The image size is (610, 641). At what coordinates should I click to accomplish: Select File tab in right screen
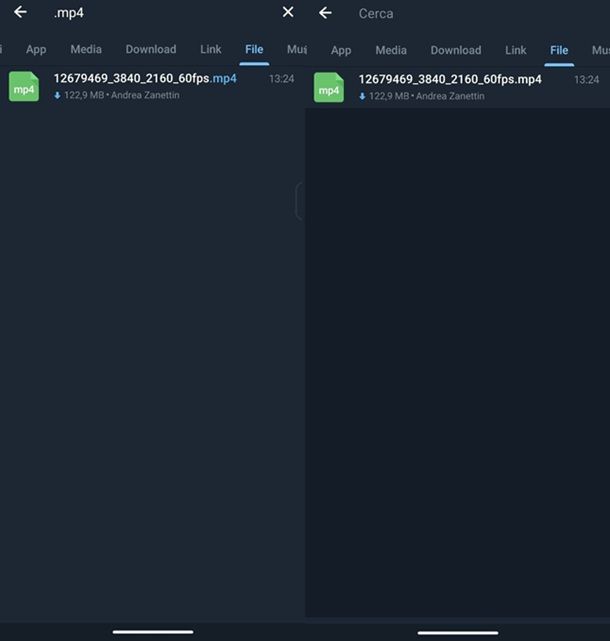(559, 50)
